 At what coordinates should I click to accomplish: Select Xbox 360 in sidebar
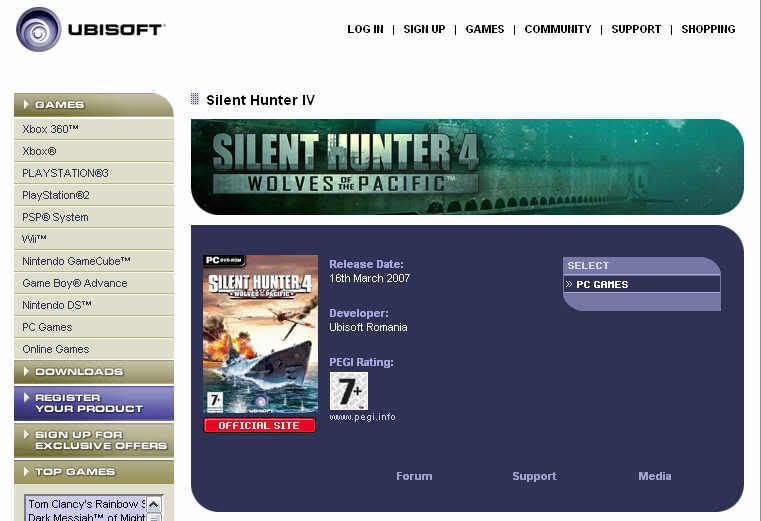point(94,129)
